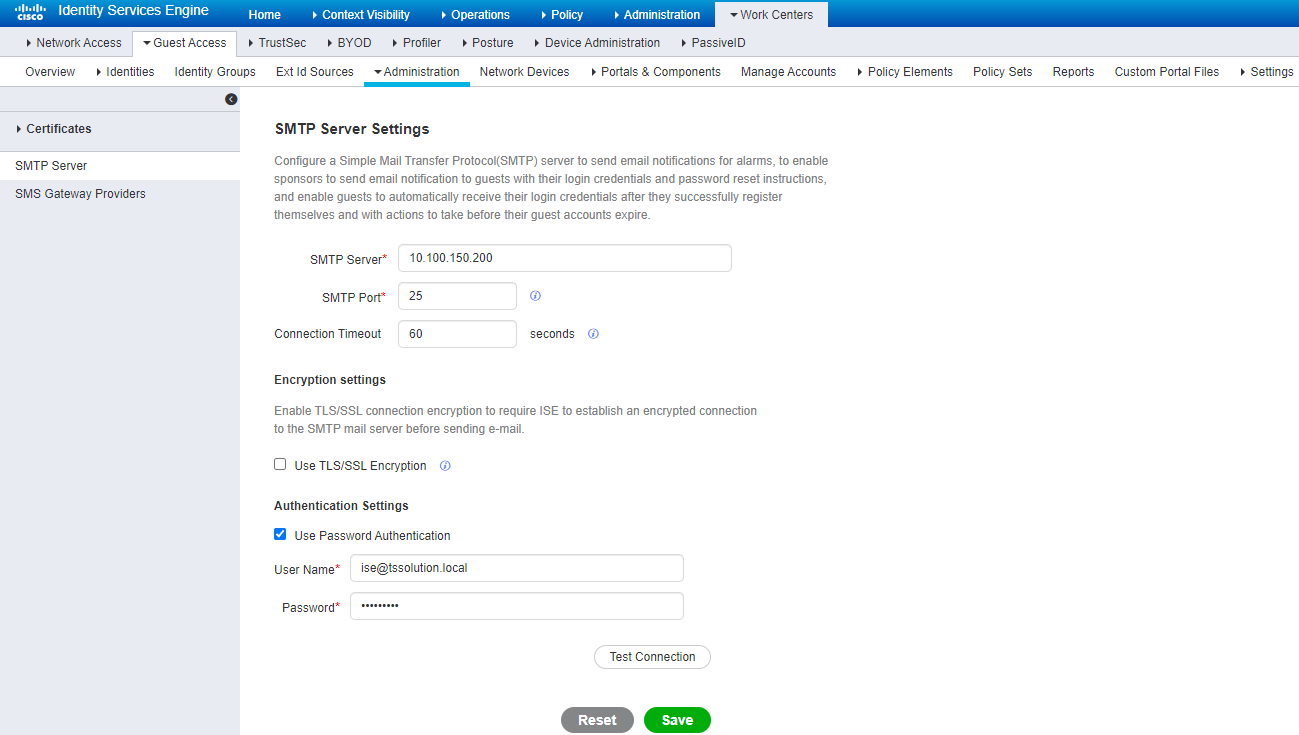Open info icon next to SMTP Port
1299x735 pixels.
(x=535, y=296)
